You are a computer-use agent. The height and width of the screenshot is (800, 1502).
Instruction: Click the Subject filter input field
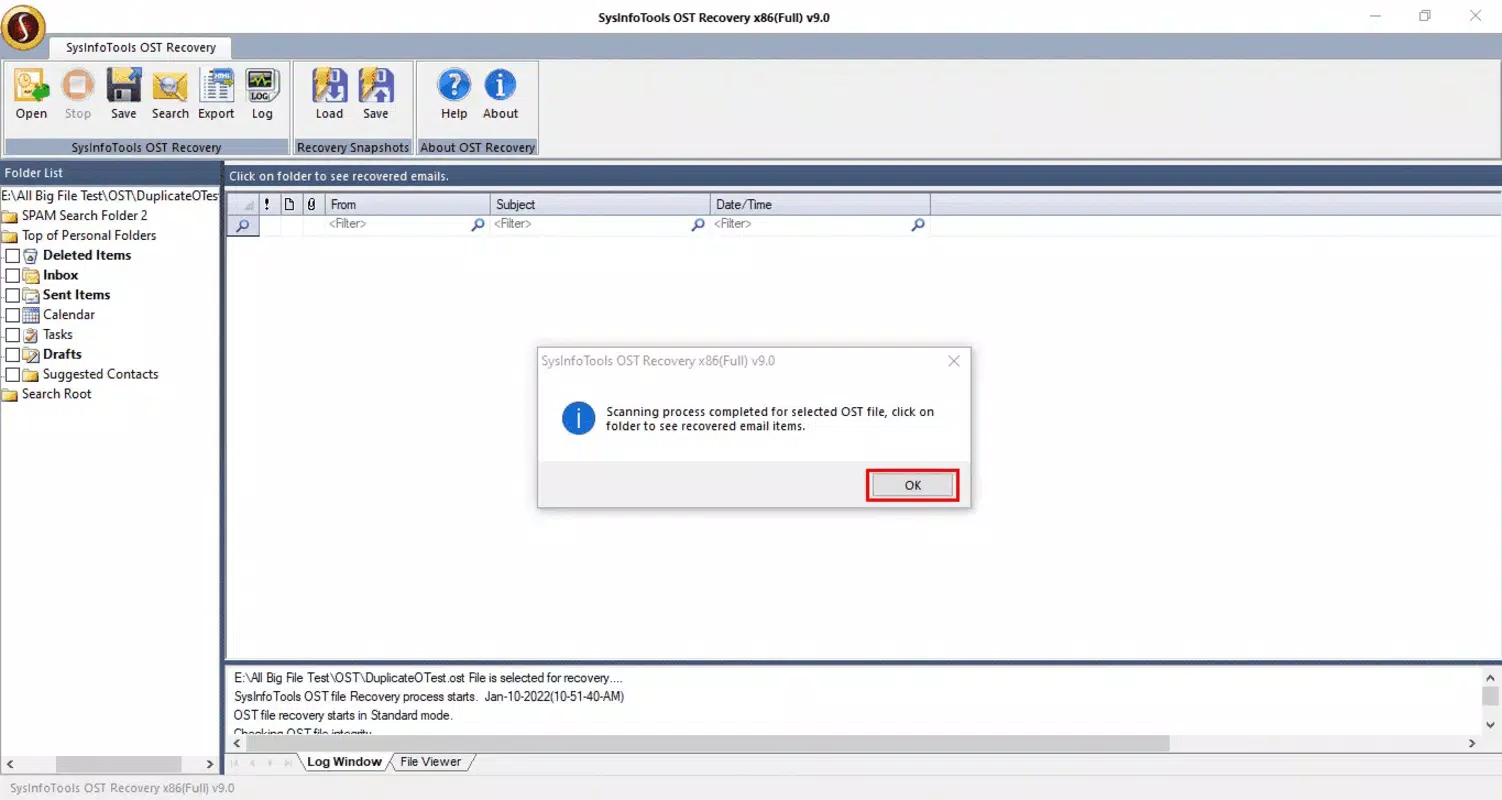tap(591, 225)
